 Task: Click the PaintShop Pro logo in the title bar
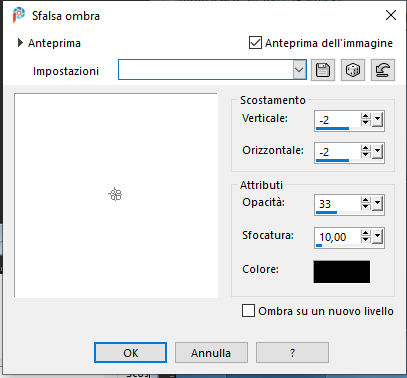pyautogui.click(x=19, y=15)
